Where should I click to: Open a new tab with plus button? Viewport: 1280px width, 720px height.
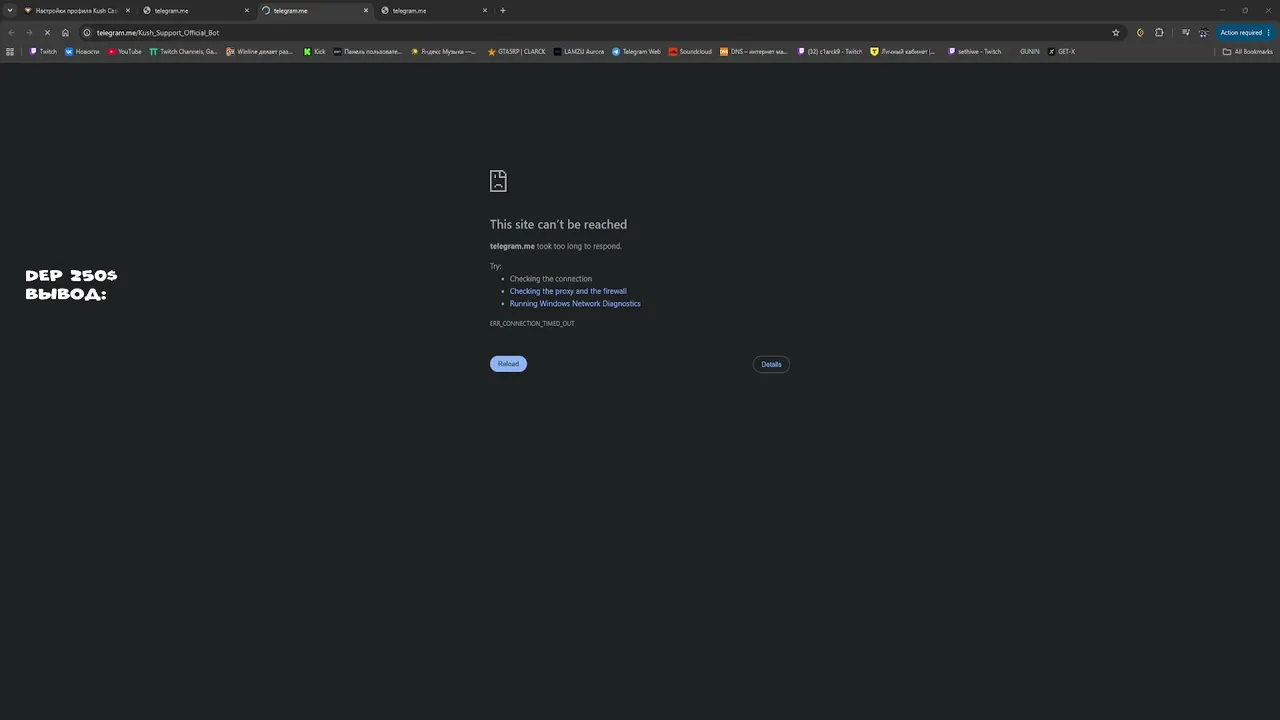503,10
